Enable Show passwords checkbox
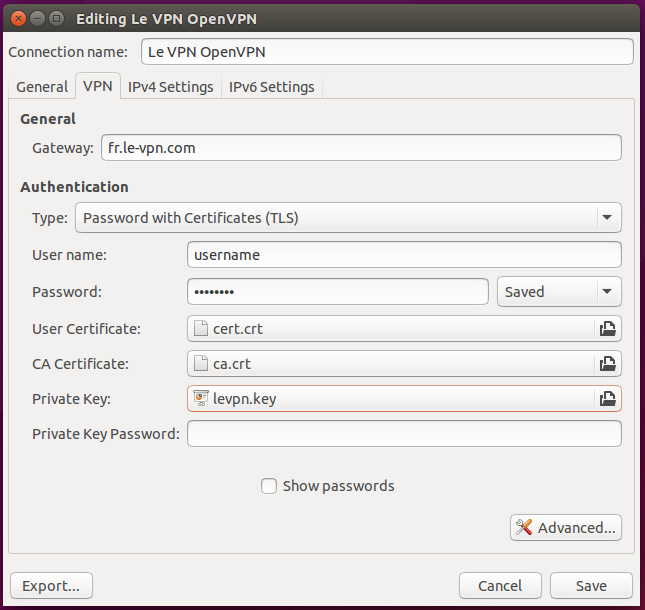Image resolution: width=645 pixels, height=610 pixels. pyautogui.click(x=269, y=486)
